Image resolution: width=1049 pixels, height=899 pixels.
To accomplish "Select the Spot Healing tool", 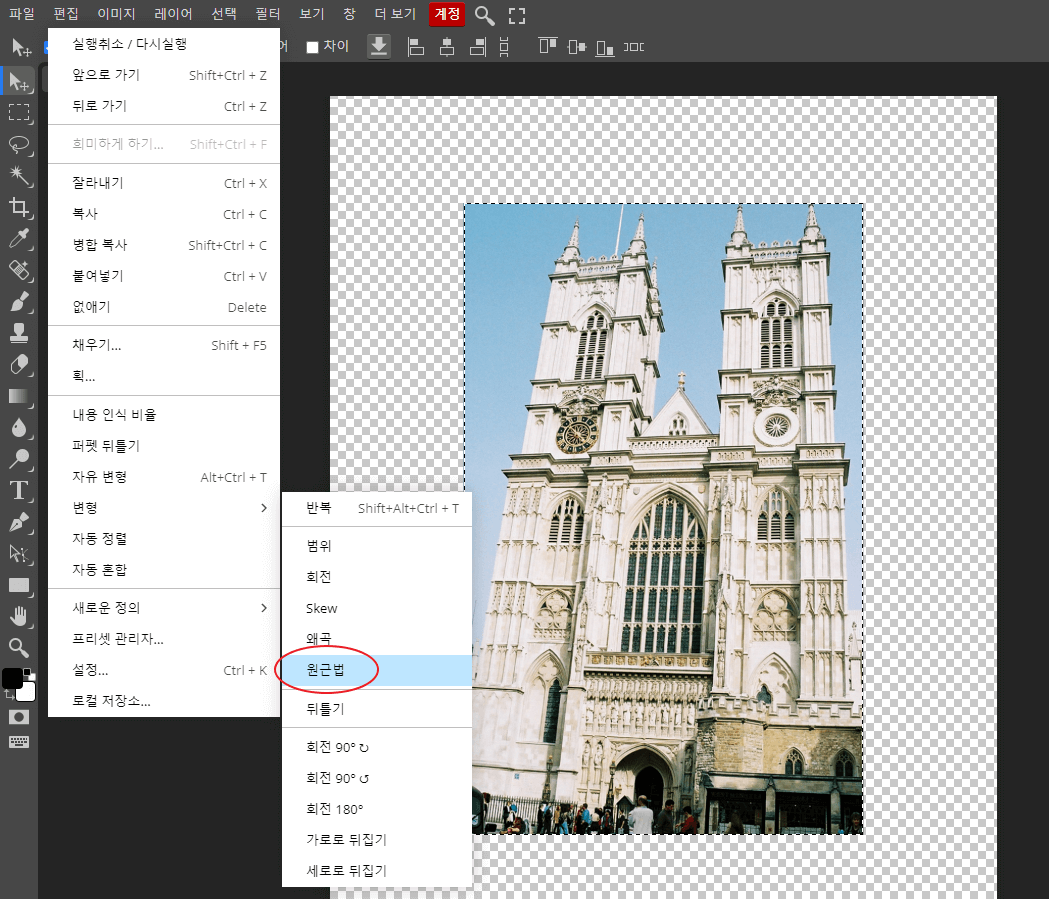I will tap(19, 270).
